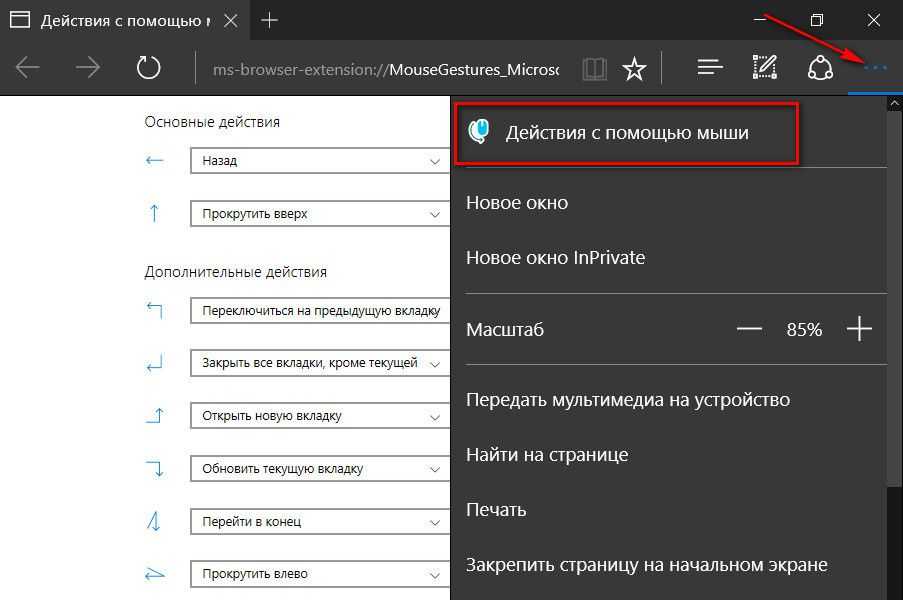This screenshot has width=903, height=600.
Task: Open the three-dots More menu
Action: 875,68
